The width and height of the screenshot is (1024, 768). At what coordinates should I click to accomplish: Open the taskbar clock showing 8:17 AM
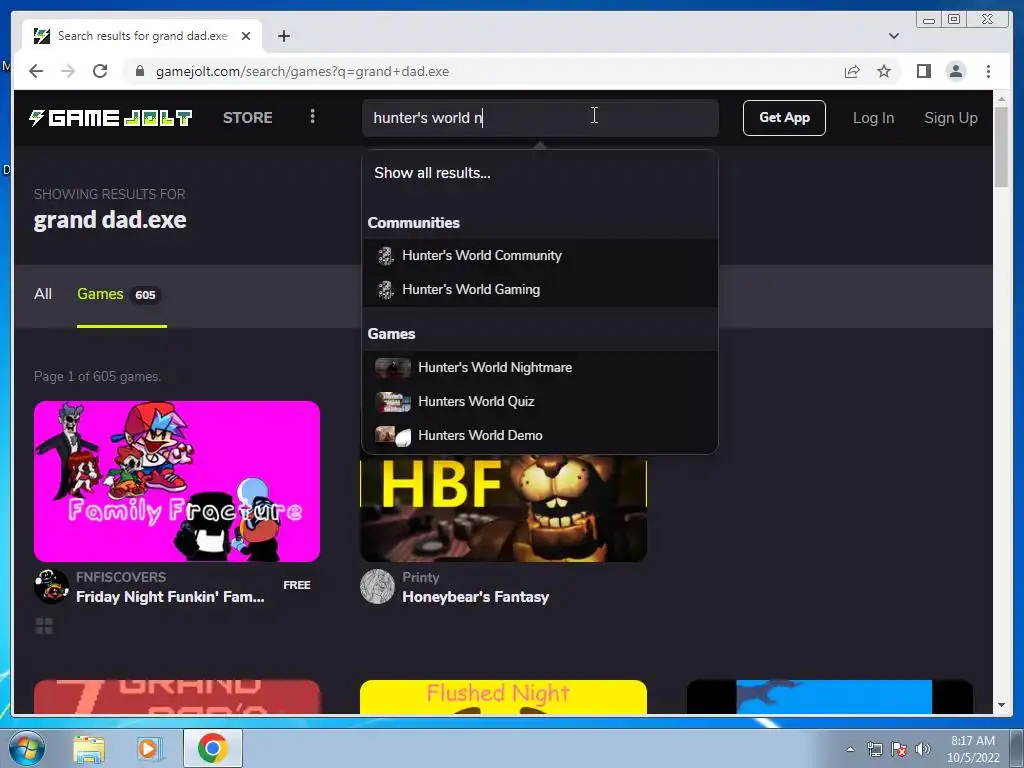point(973,749)
